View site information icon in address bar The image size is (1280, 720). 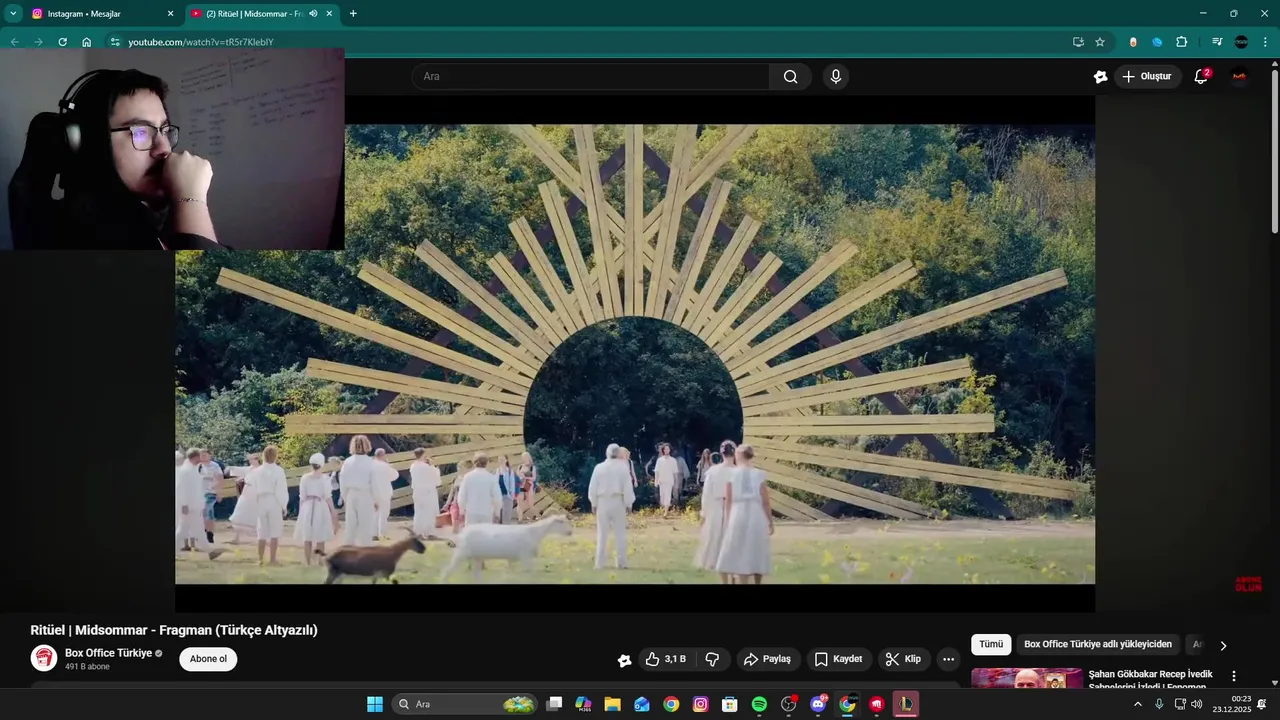(x=115, y=42)
